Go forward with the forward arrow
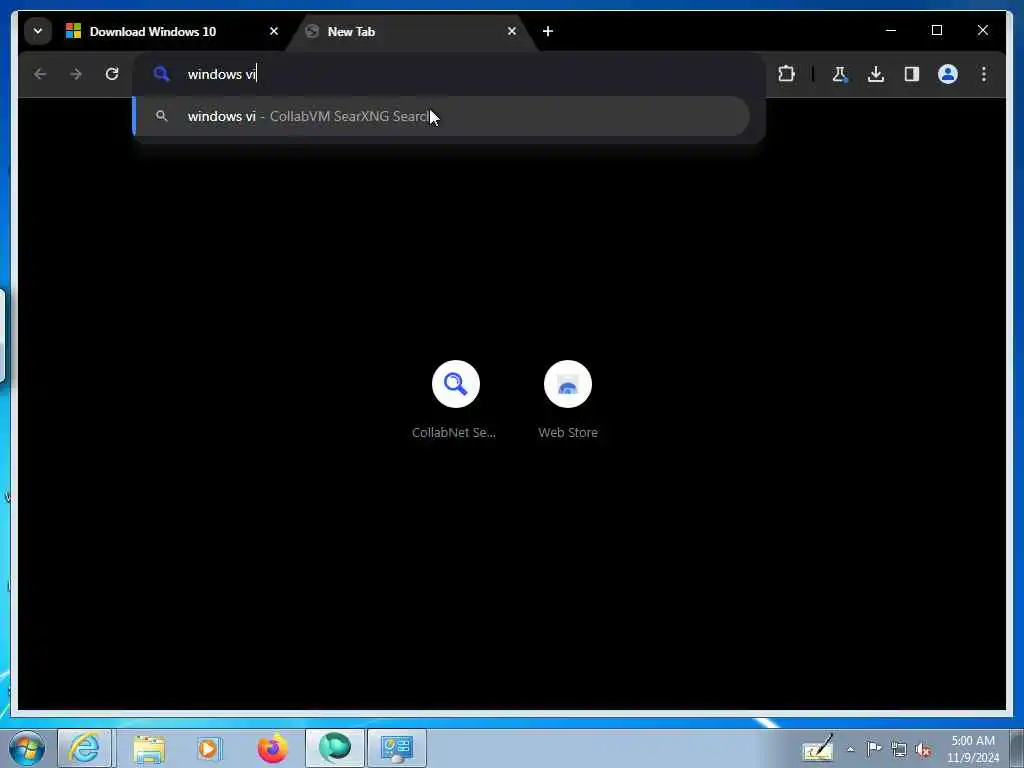Viewport: 1024px width, 768px height. [76, 74]
